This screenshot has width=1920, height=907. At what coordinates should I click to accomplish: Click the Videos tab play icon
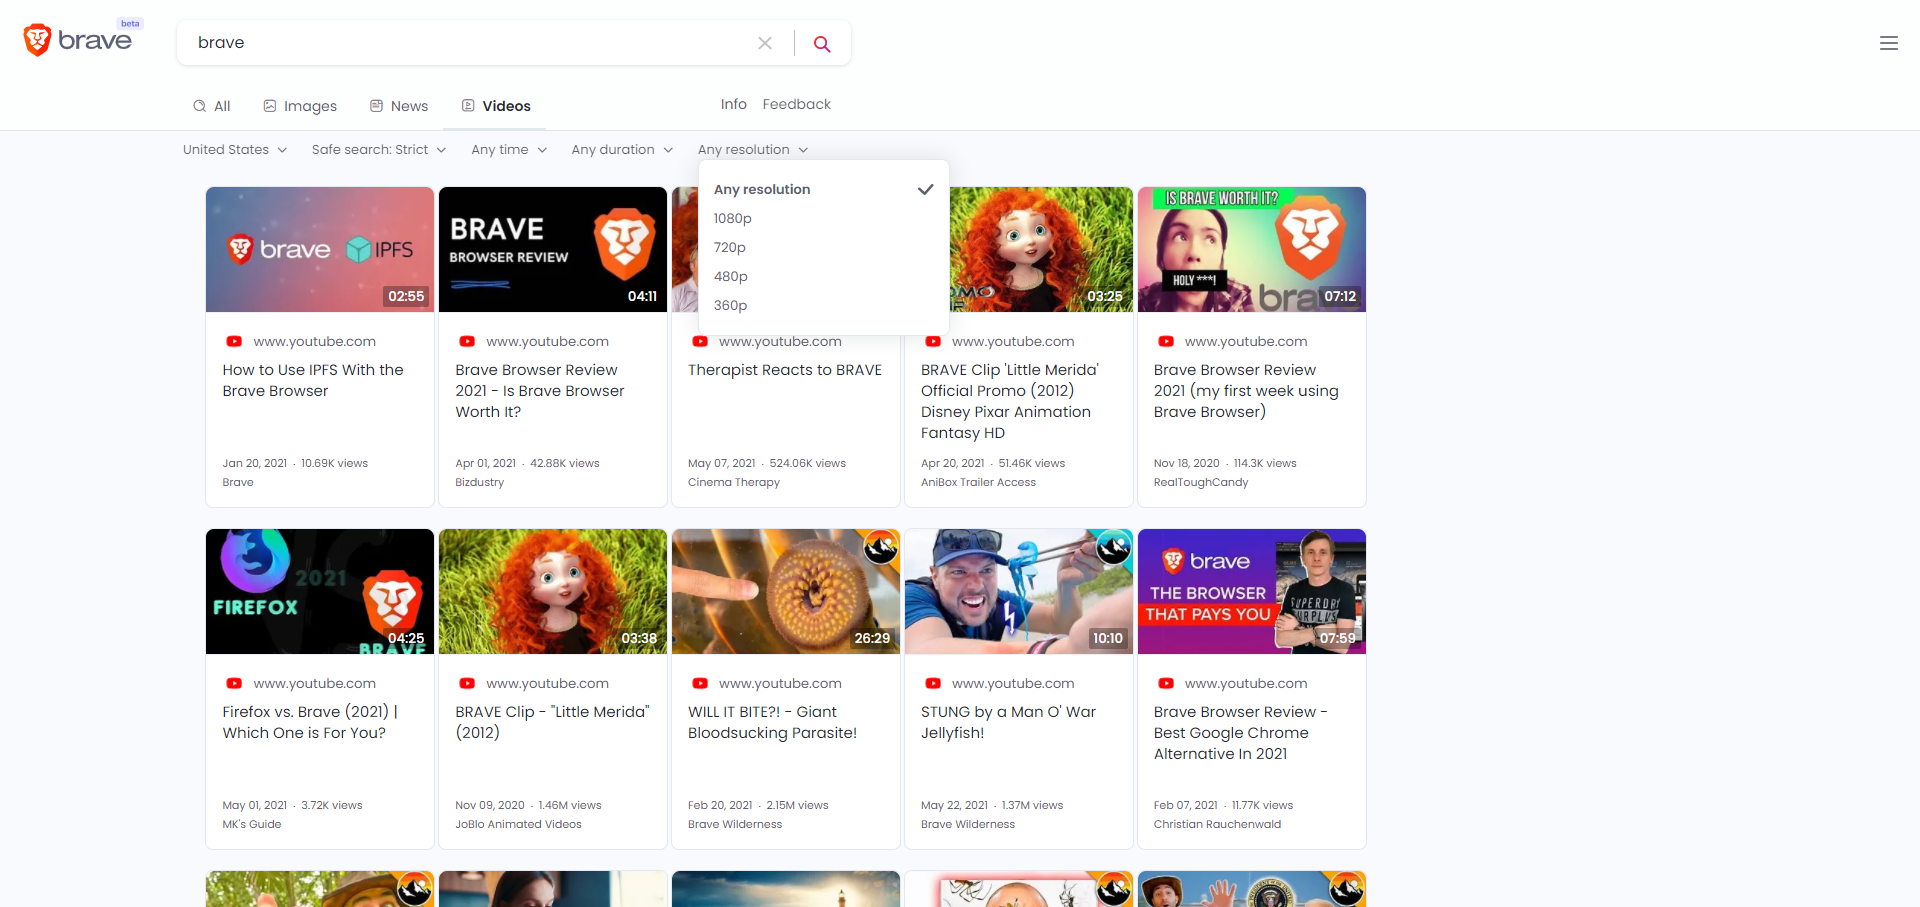(468, 106)
